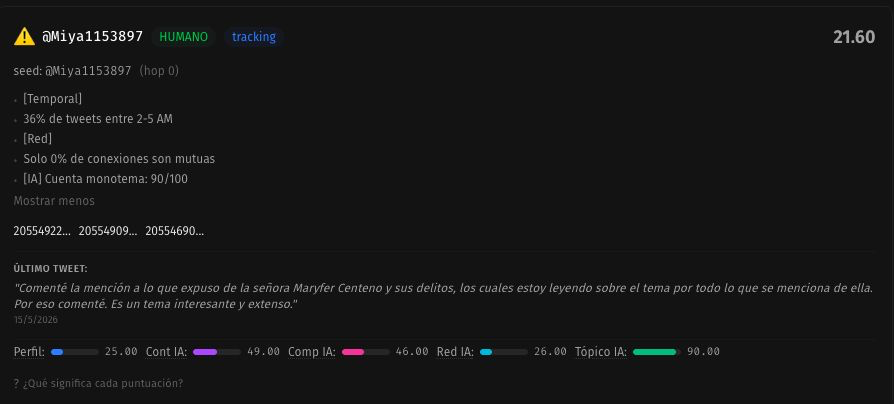Click the cyan Red IA score bar
The height and width of the screenshot is (404, 894).
[x=503, y=352]
